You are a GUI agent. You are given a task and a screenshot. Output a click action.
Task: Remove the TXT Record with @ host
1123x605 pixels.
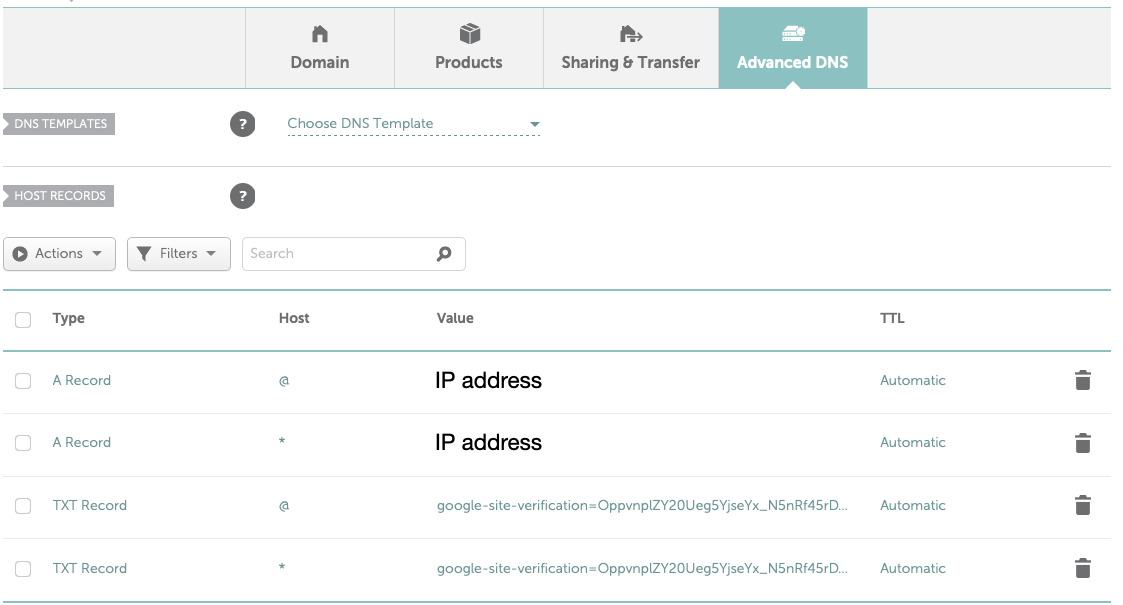click(1082, 505)
